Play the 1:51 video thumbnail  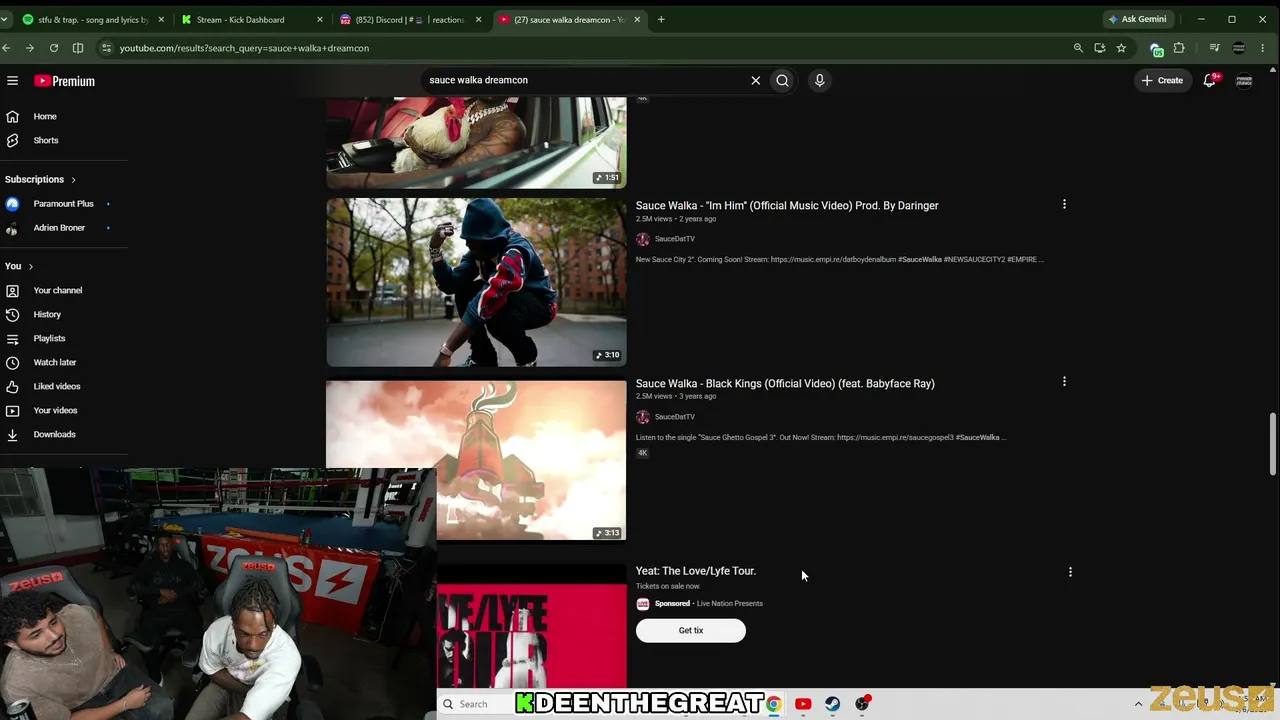tap(476, 143)
